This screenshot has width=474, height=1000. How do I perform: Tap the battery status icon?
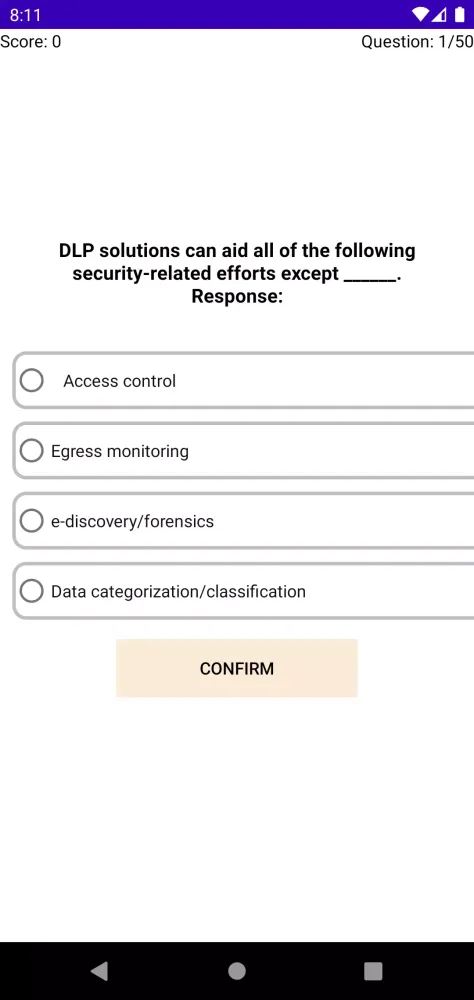click(x=460, y=14)
